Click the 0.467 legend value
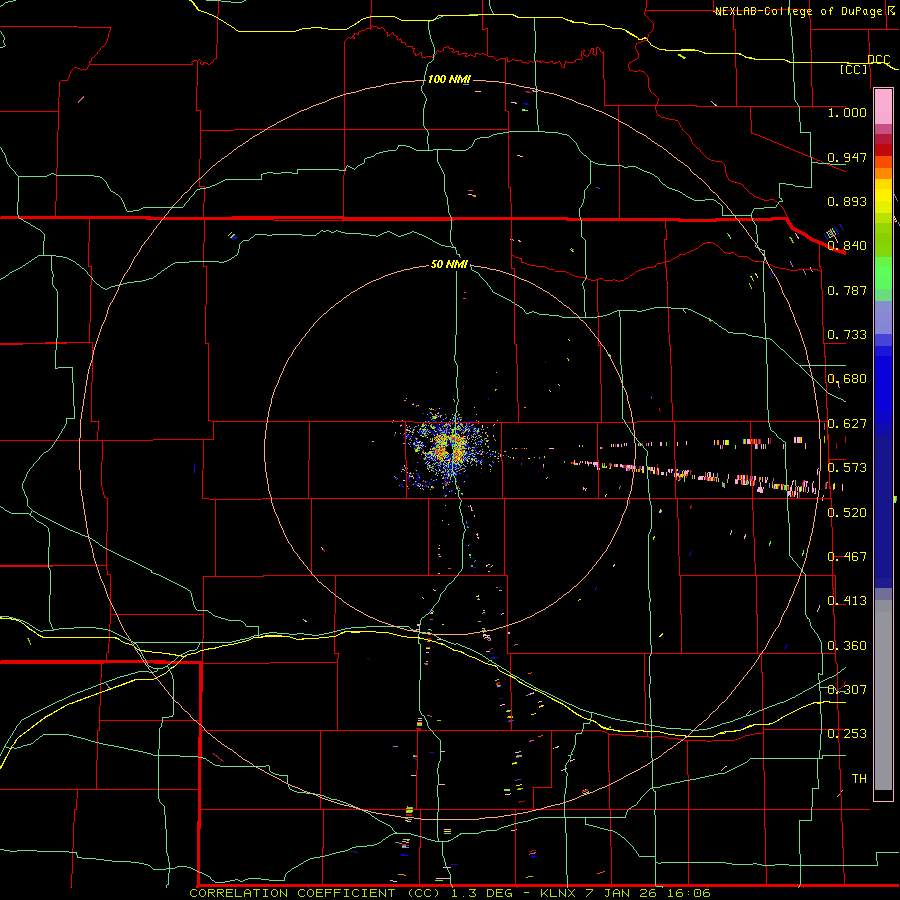The width and height of the screenshot is (900, 900). tap(847, 557)
